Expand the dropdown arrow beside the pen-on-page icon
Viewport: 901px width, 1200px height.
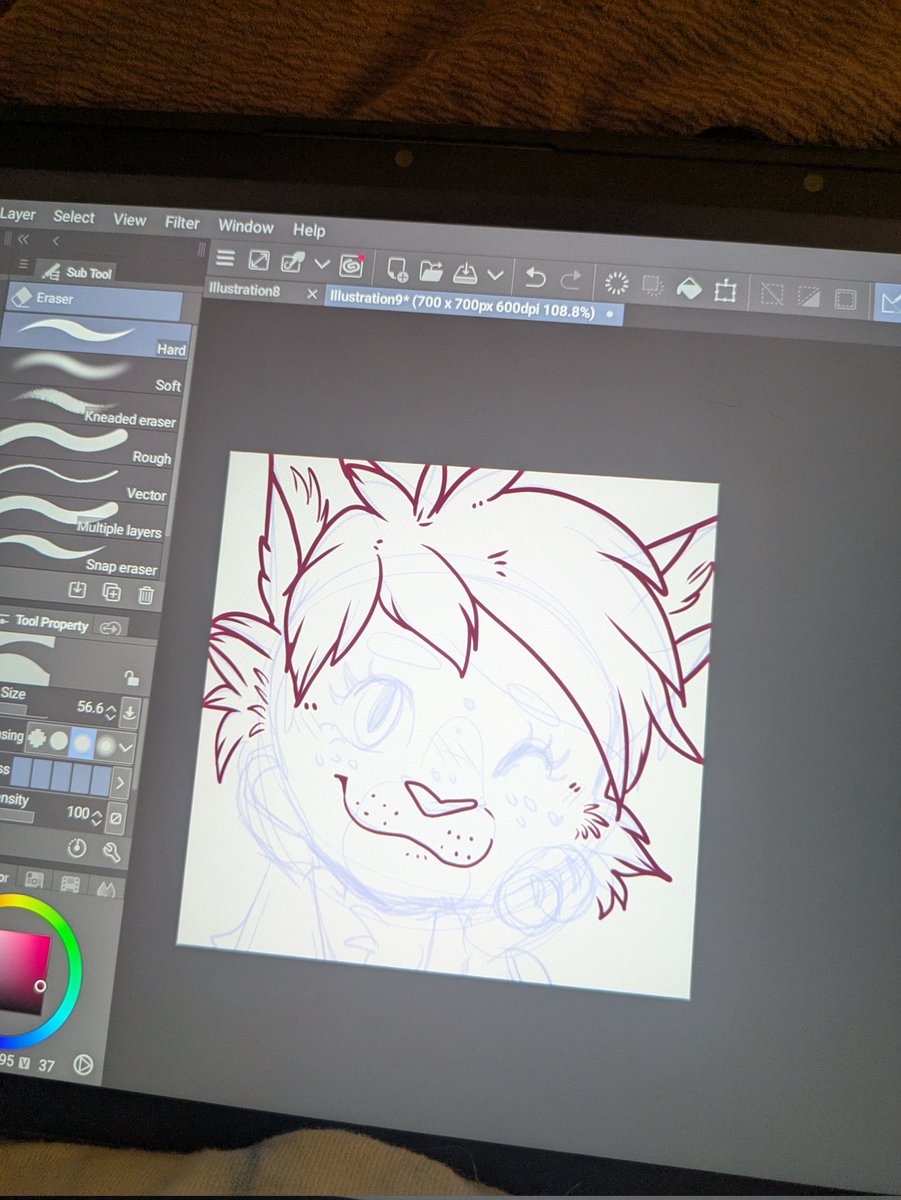tap(322, 264)
